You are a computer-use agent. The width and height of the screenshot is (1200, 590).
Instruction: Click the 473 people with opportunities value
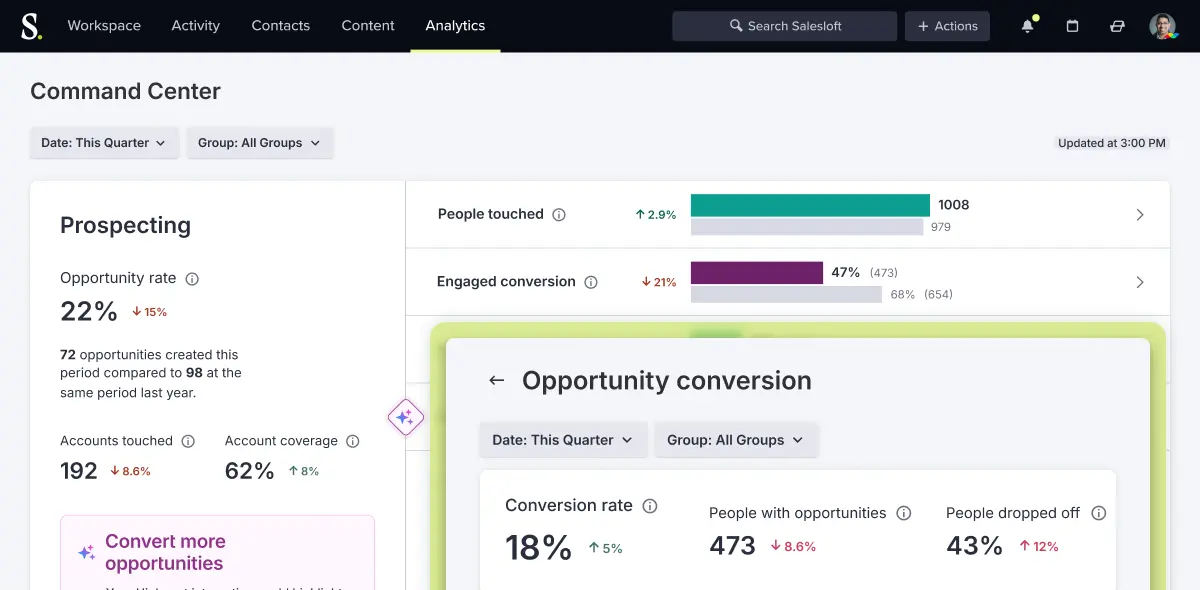click(732, 546)
